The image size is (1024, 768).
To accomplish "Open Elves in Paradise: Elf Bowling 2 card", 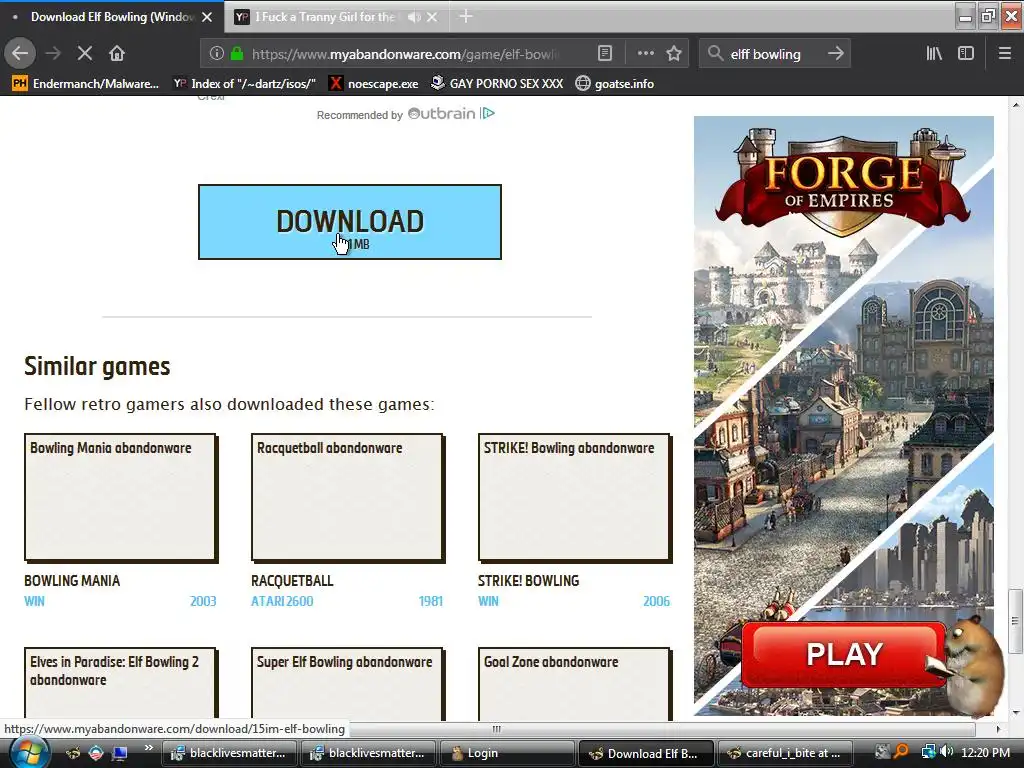I will tap(120, 683).
